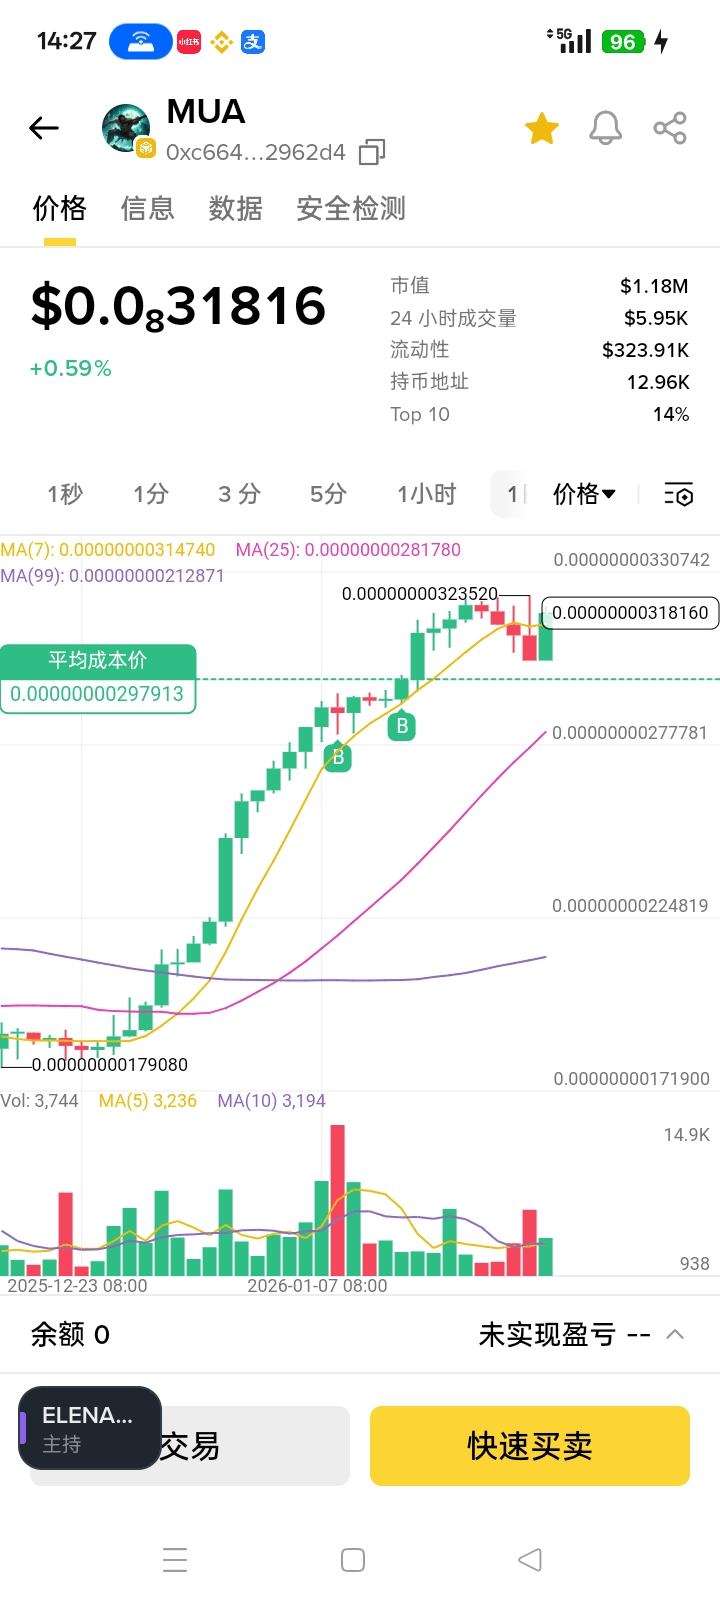Expand the 未实现盈亏 chevron

point(675,1334)
